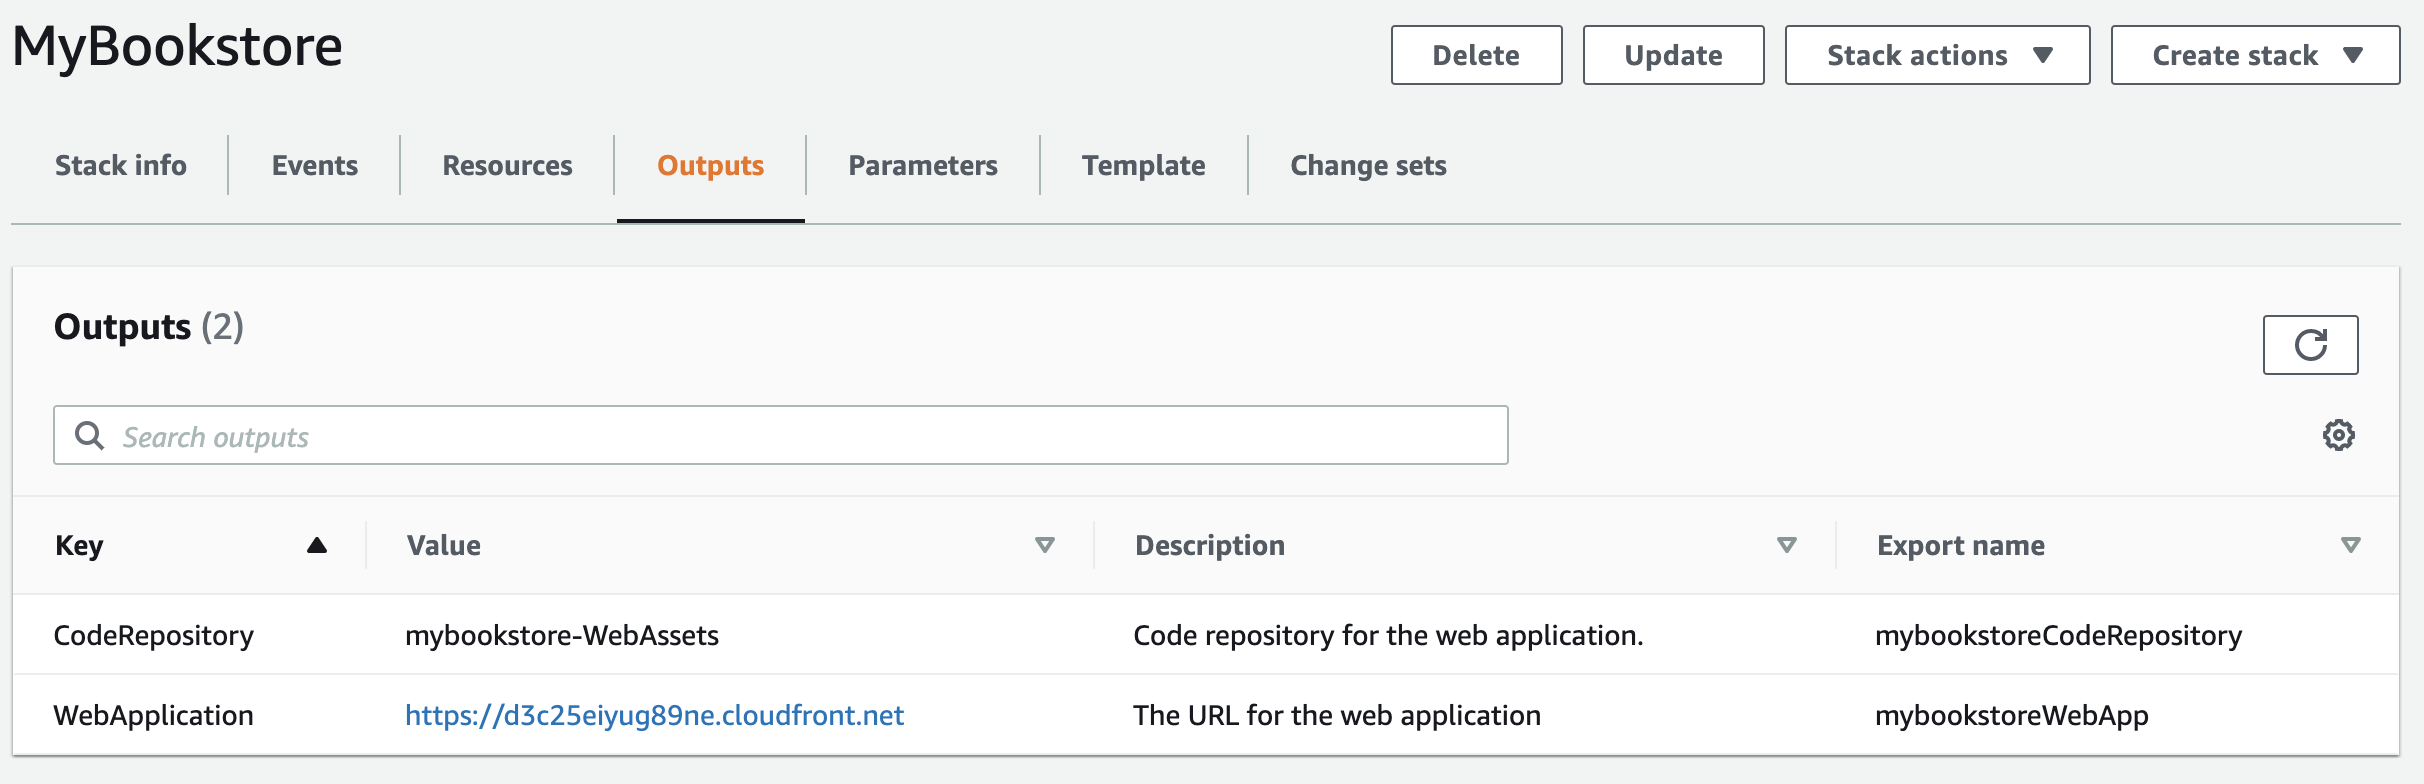
Task: Sort by Key ascending arrow
Action: tap(317, 545)
